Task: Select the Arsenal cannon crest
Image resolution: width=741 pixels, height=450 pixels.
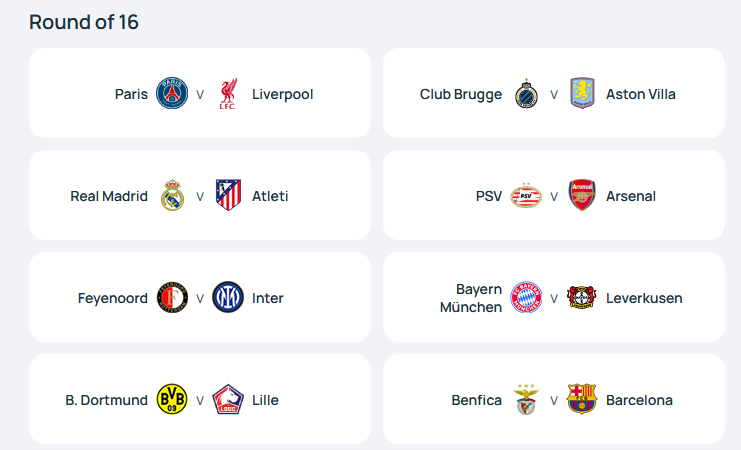Action: [582, 195]
